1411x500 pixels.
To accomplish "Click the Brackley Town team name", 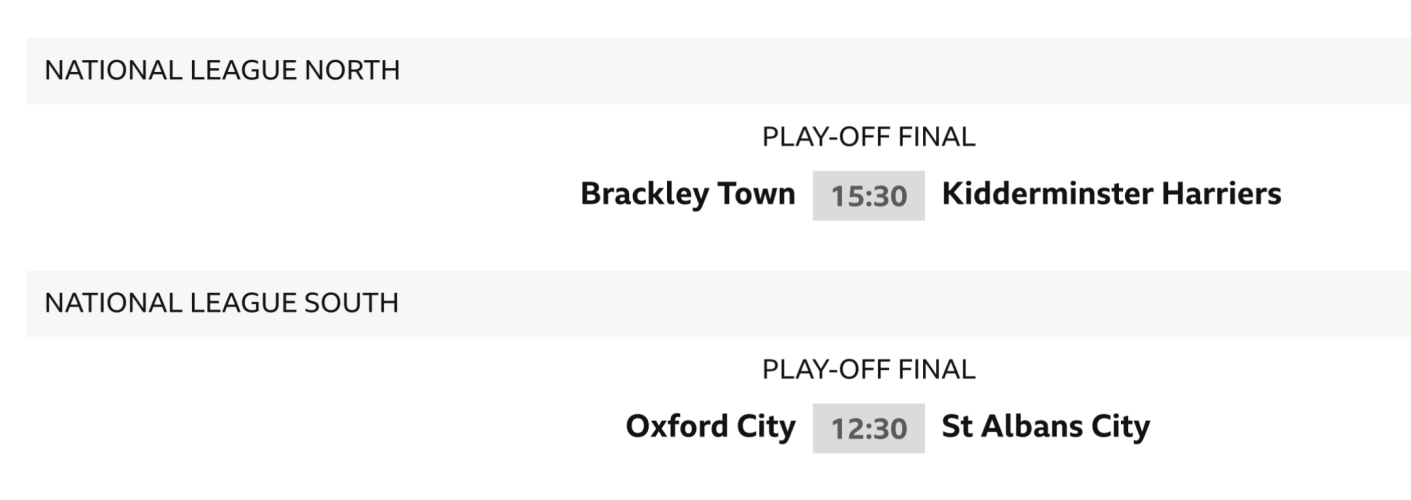I will (x=688, y=194).
